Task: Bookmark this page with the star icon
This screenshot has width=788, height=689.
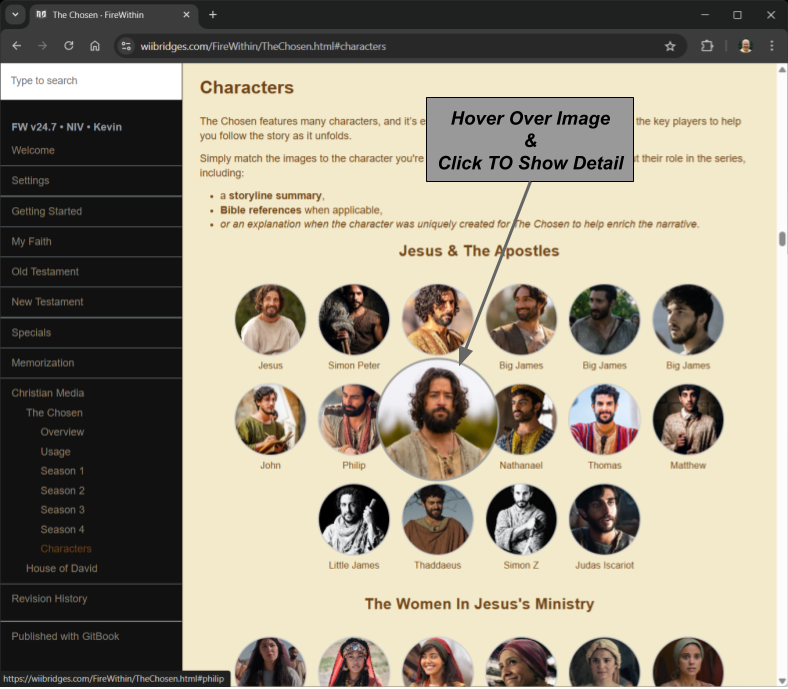Action: 670,46
